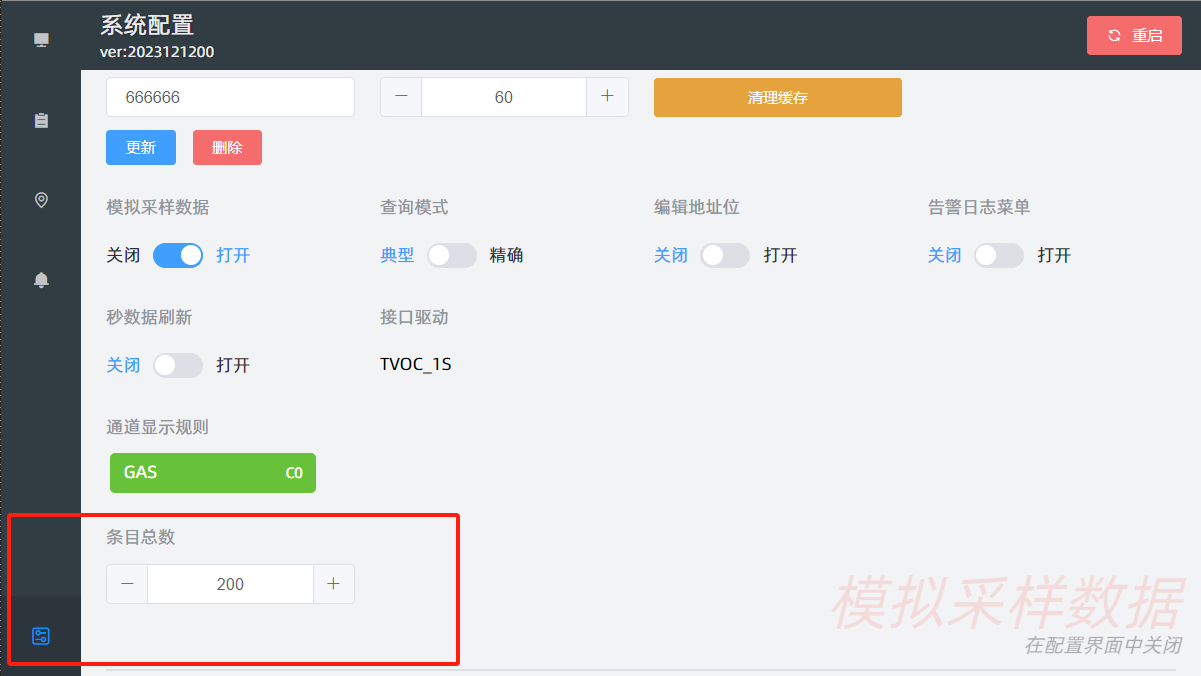Viewport: 1201px width, 676px height.
Task: Select the location pin sidebar icon
Action: 41,200
